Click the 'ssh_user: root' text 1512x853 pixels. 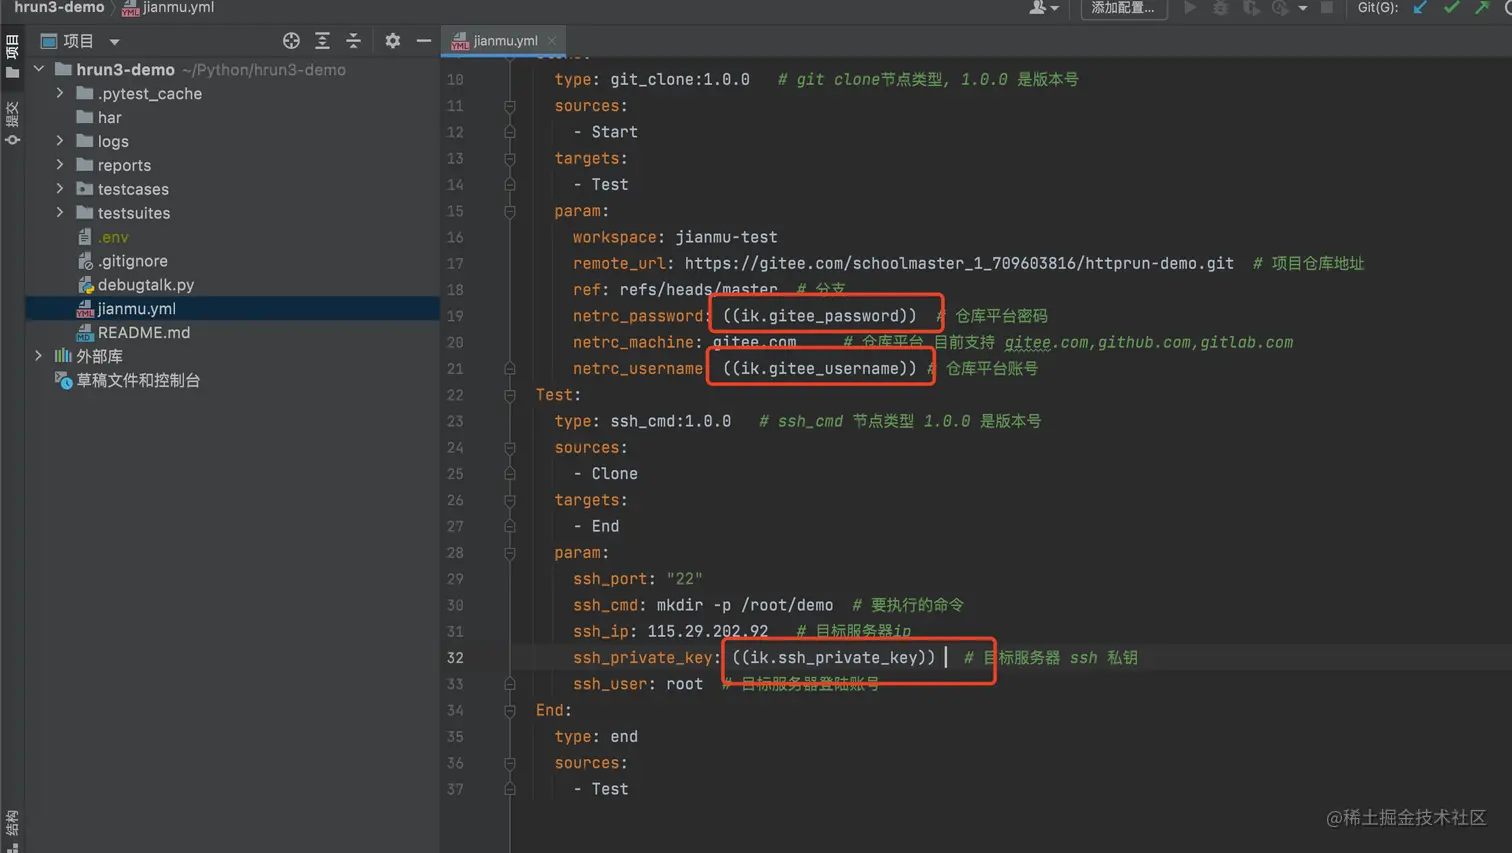(638, 684)
